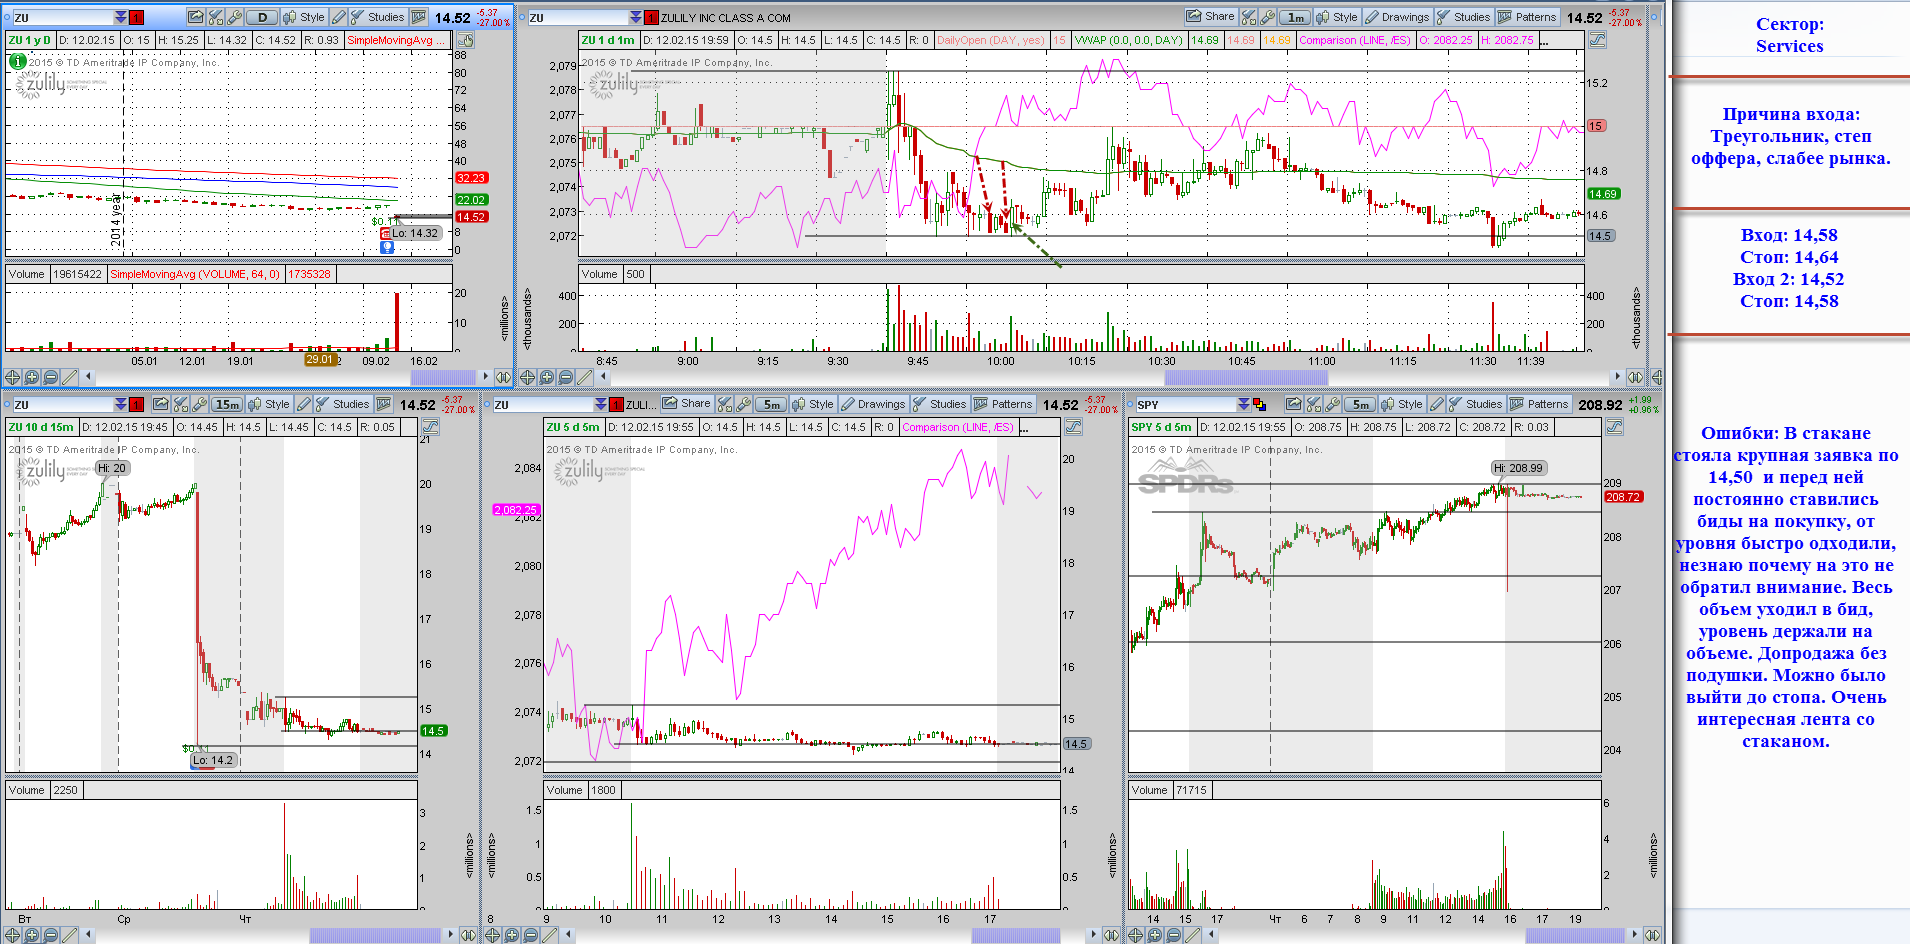Open Drawings menu in 5m ZU chart
Viewport: 1910px width, 944px height.
point(873,404)
